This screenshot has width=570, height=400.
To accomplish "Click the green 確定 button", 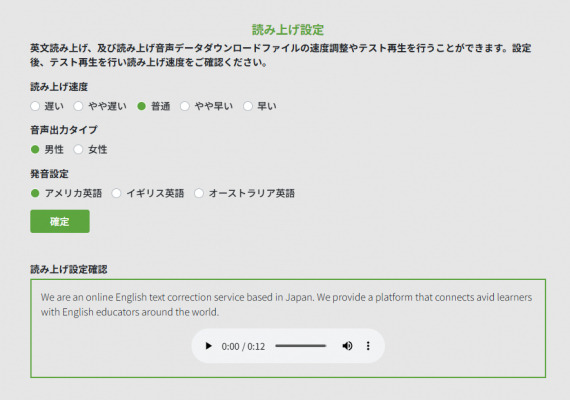I will click(60, 221).
